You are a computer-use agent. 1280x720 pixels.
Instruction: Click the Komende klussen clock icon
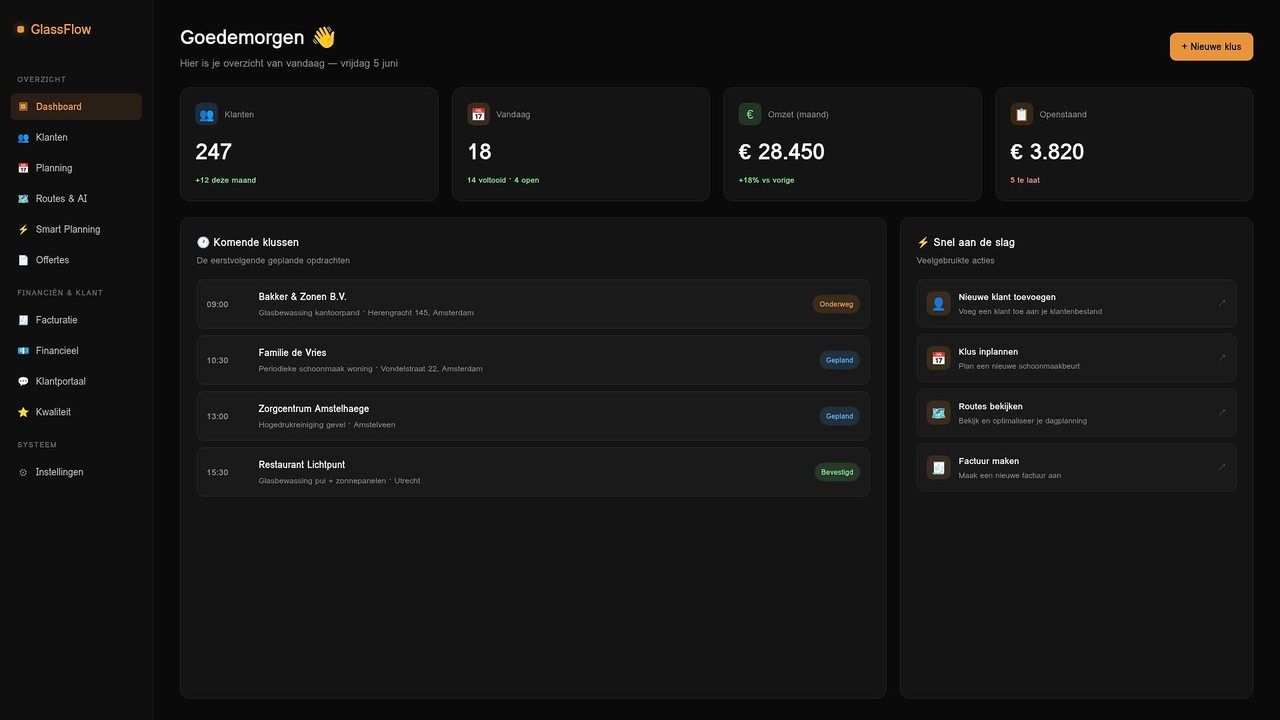(203, 242)
